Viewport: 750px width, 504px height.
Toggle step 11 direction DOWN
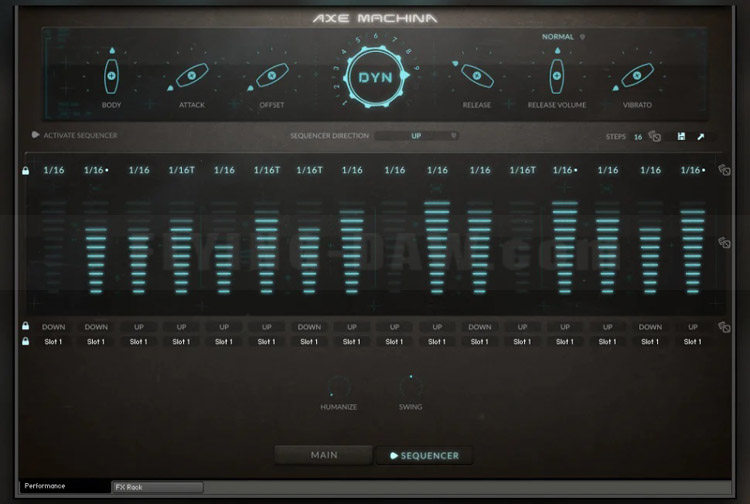coord(480,327)
